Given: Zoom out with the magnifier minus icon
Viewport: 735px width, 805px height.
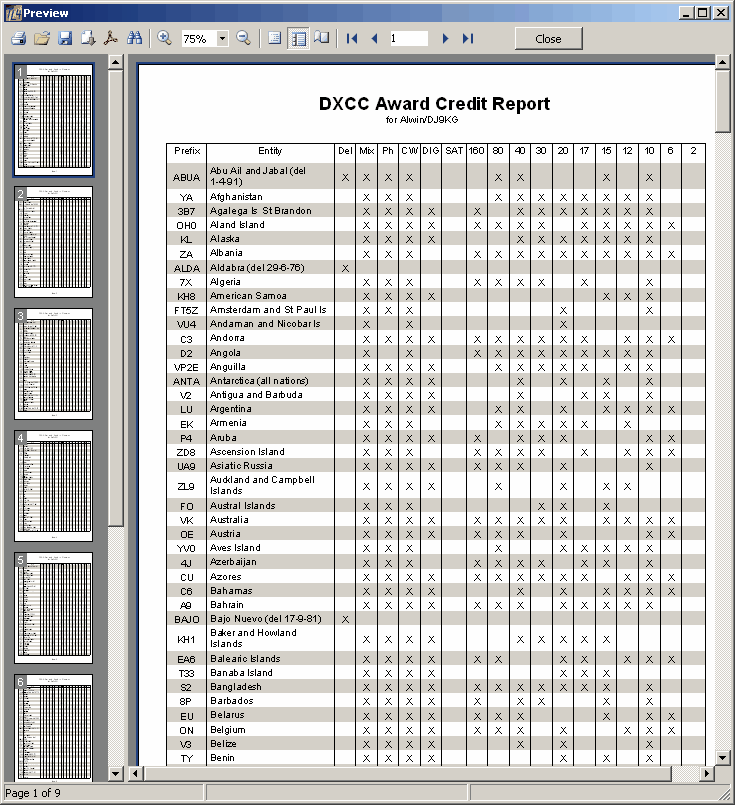Looking at the screenshot, I should tap(243, 39).
